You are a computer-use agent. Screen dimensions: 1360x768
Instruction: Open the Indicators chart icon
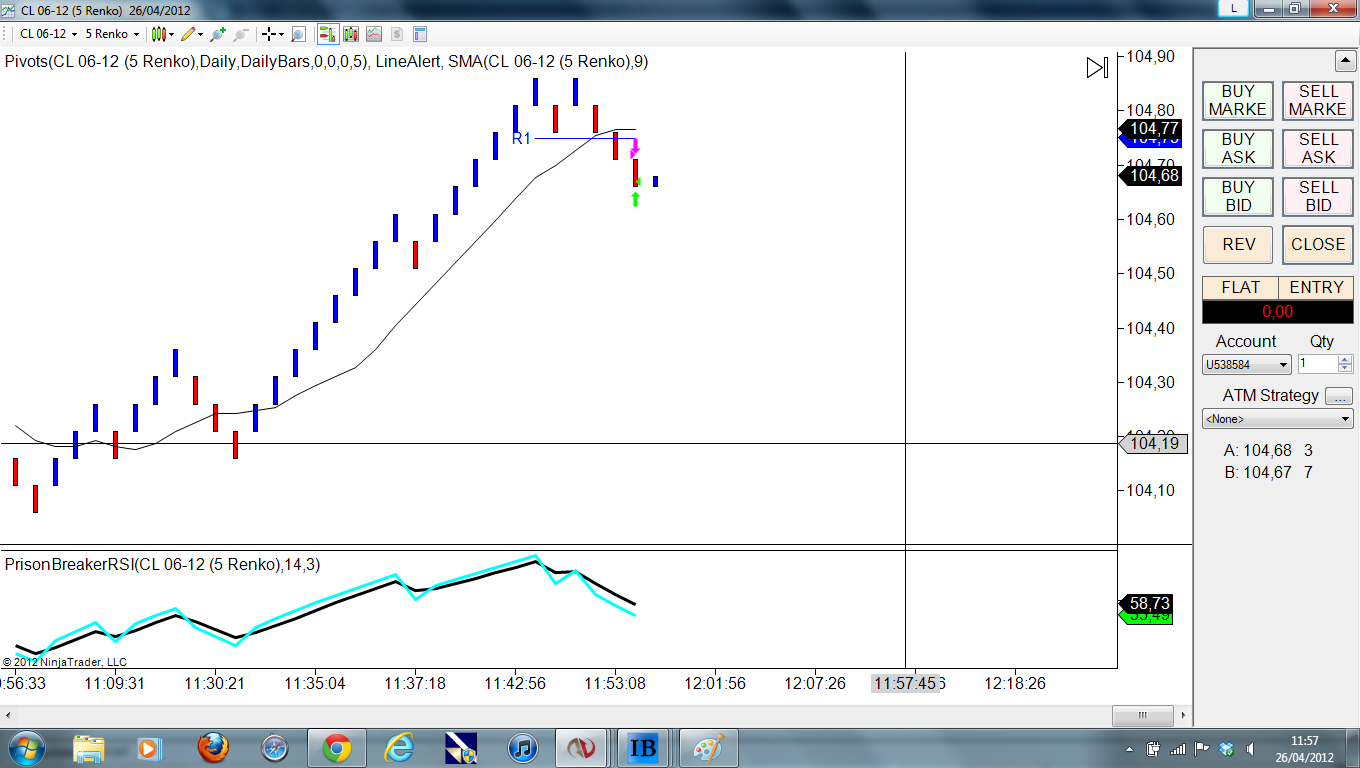pos(374,34)
